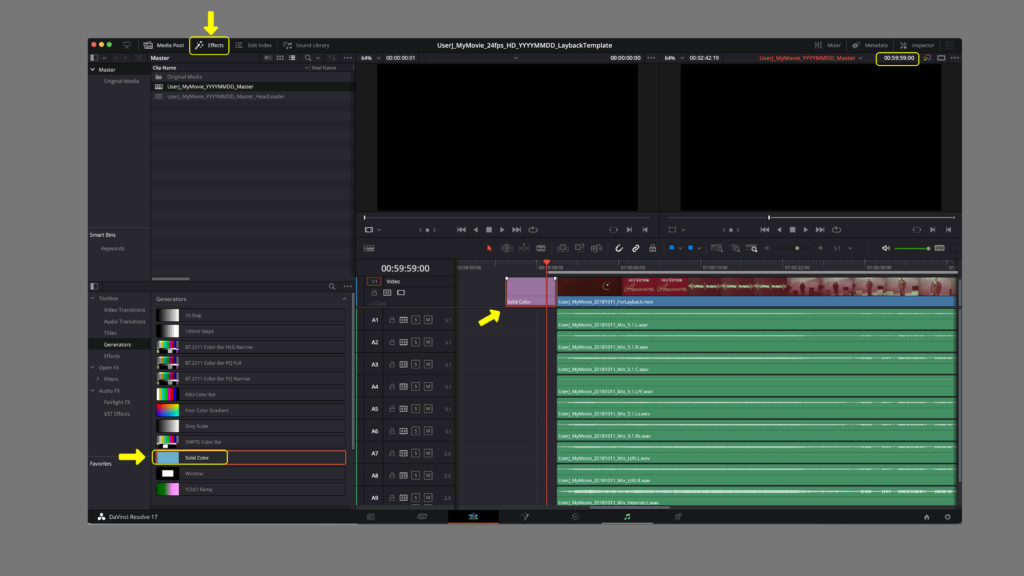1024x576 pixels.
Task: Open the flag color dropdown arrow
Action: pyautogui.click(x=680, y=248)
